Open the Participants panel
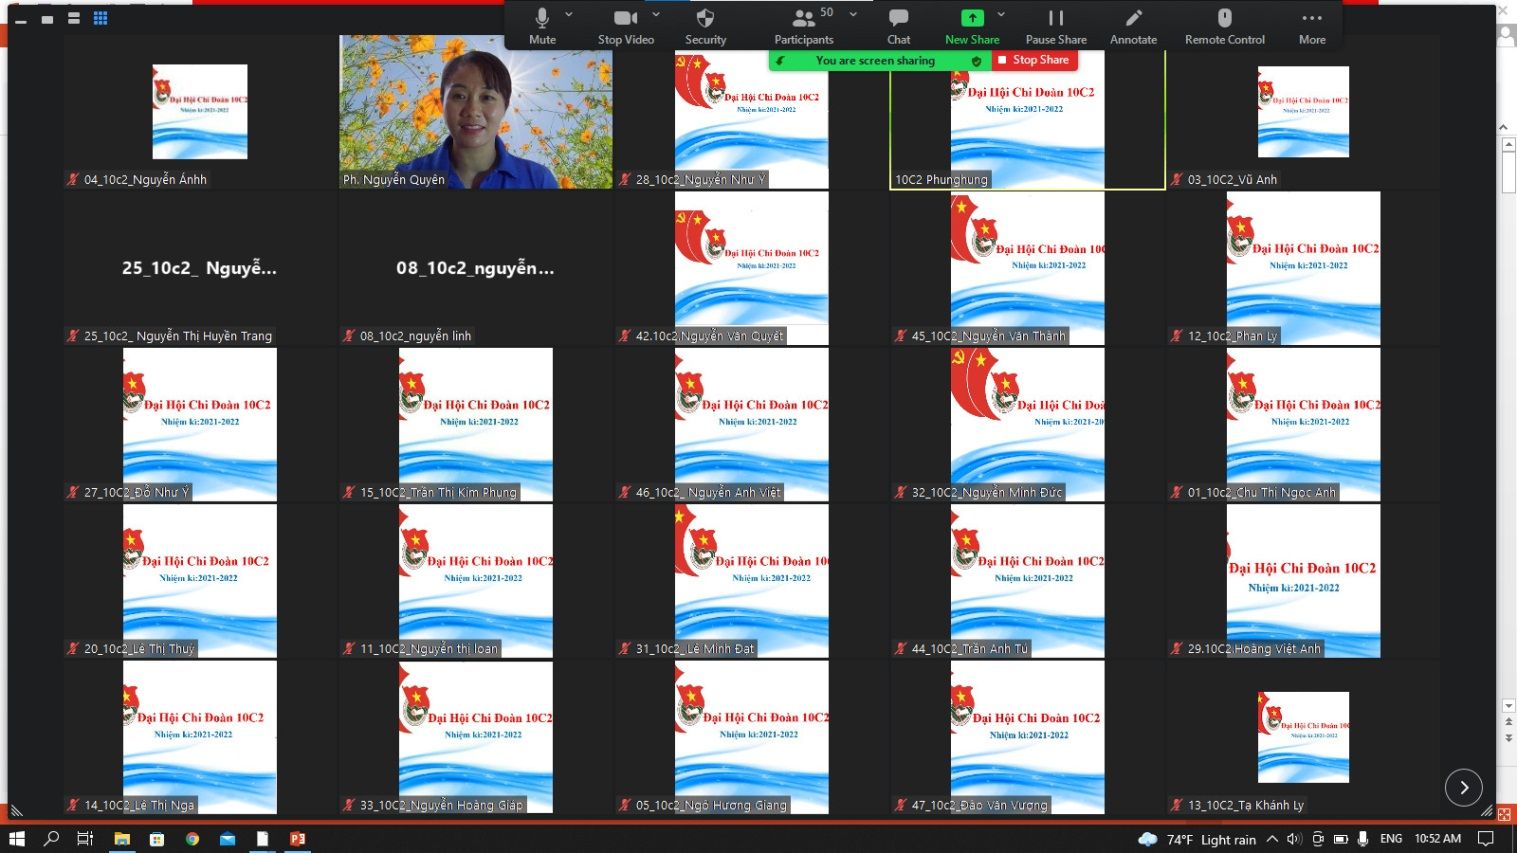This screenshot has height=853, width=1517. coord(803,26)
